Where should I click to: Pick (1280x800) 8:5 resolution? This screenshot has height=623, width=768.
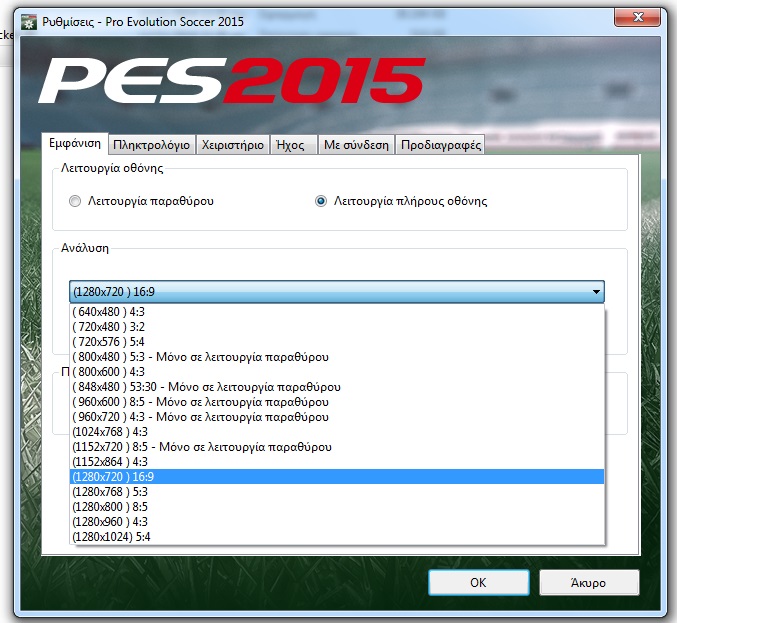337,507
